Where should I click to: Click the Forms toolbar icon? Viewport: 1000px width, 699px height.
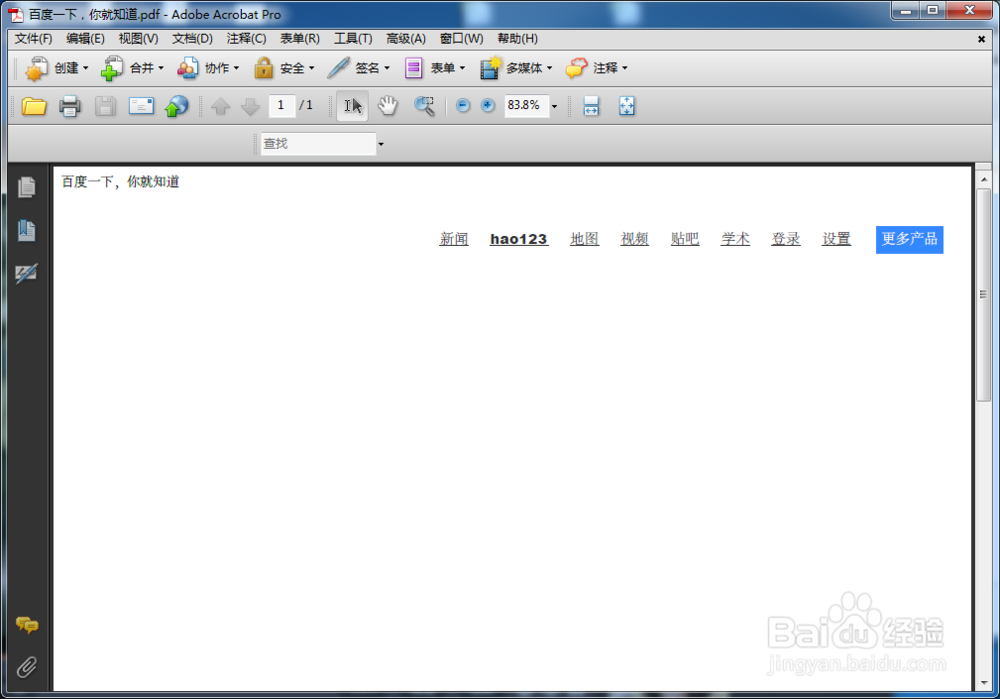[413, 68]
